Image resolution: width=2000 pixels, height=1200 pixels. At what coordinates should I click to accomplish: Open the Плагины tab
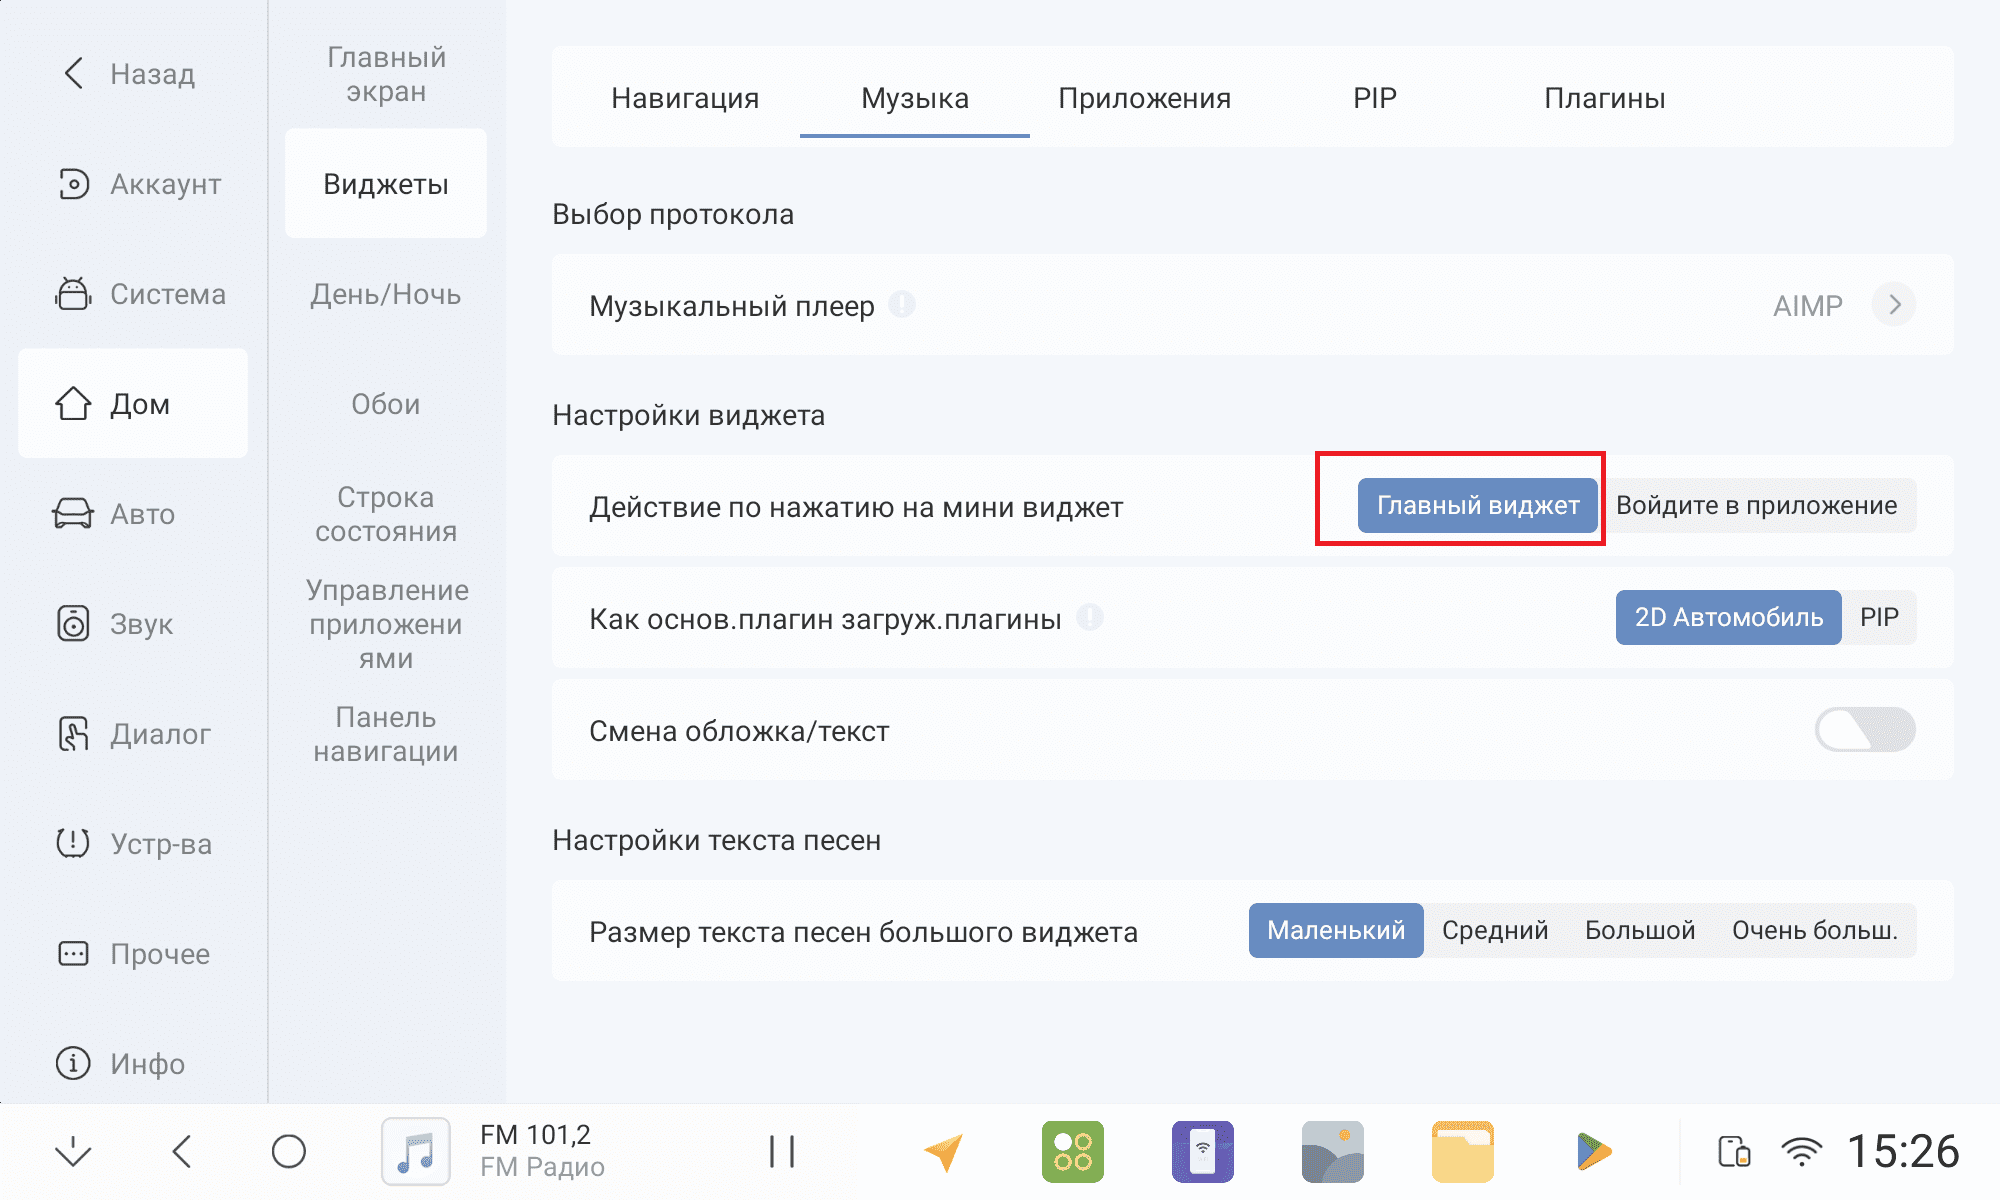[x=1604, y=98]
